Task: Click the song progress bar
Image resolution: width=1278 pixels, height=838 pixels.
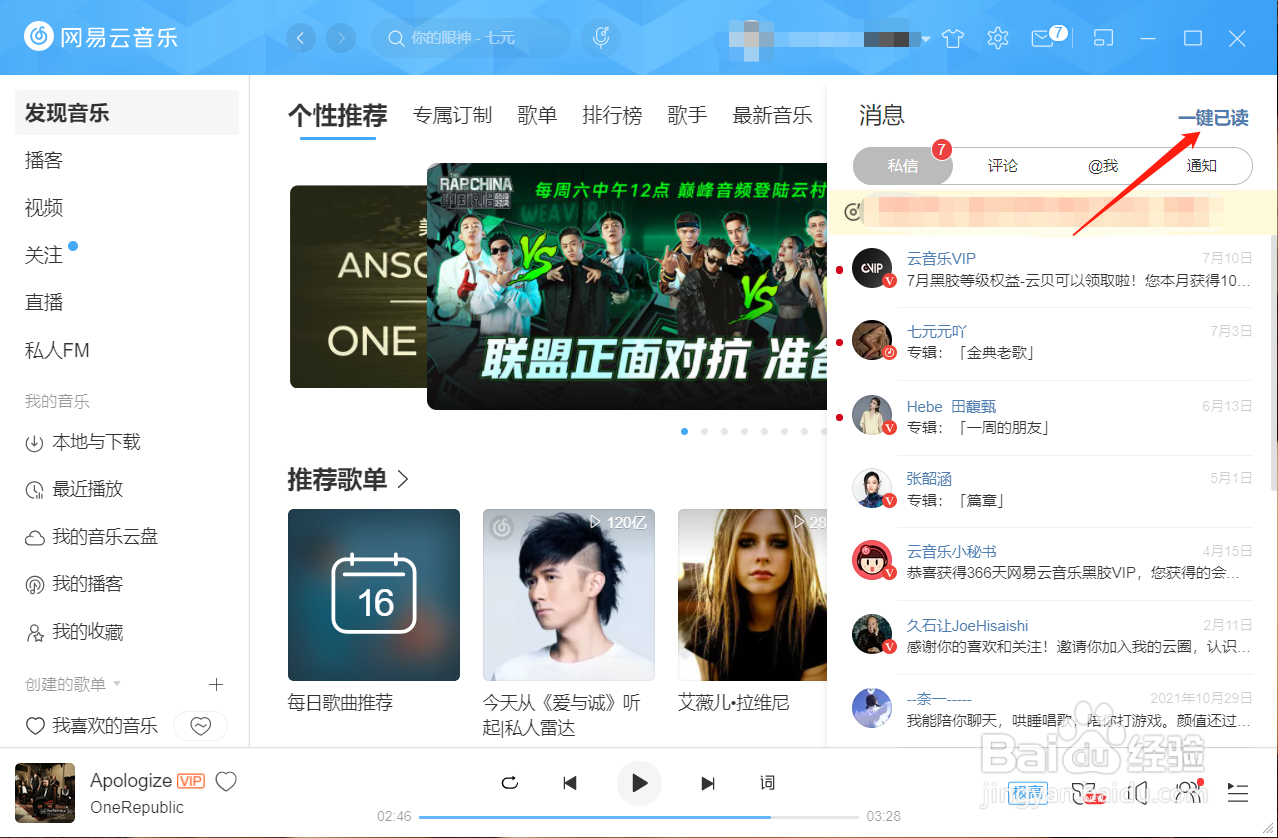Action: [640, 817]
